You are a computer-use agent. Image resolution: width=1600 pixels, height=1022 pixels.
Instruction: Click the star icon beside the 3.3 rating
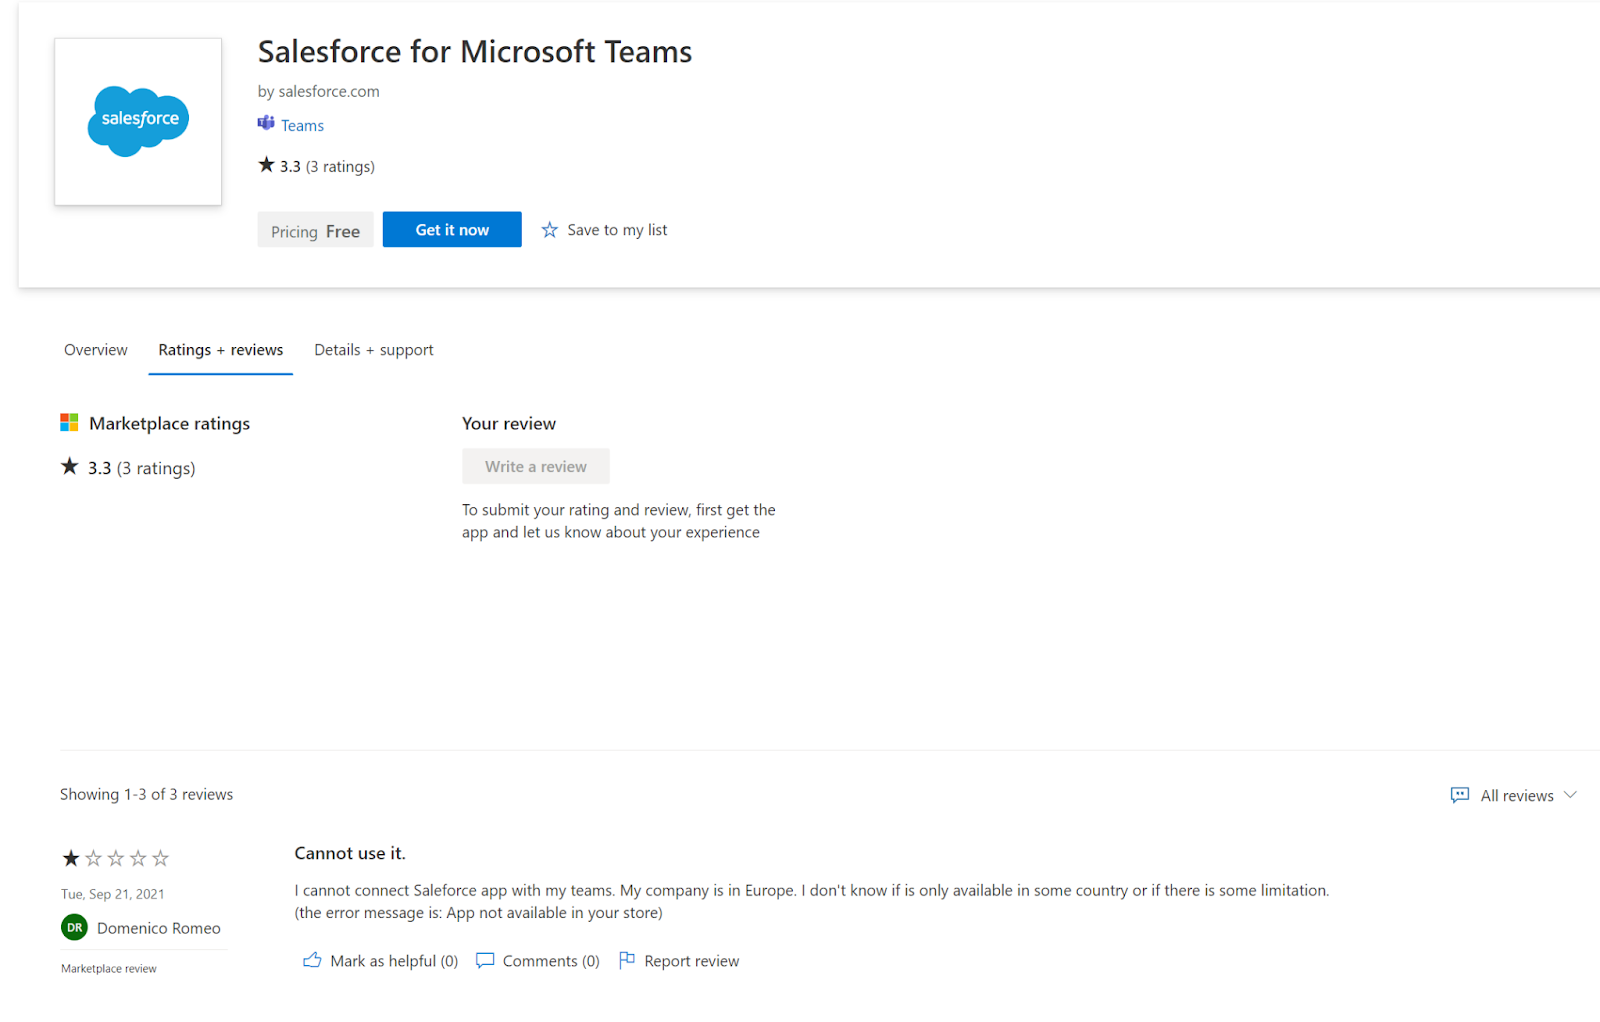click(x=265, y=164)
